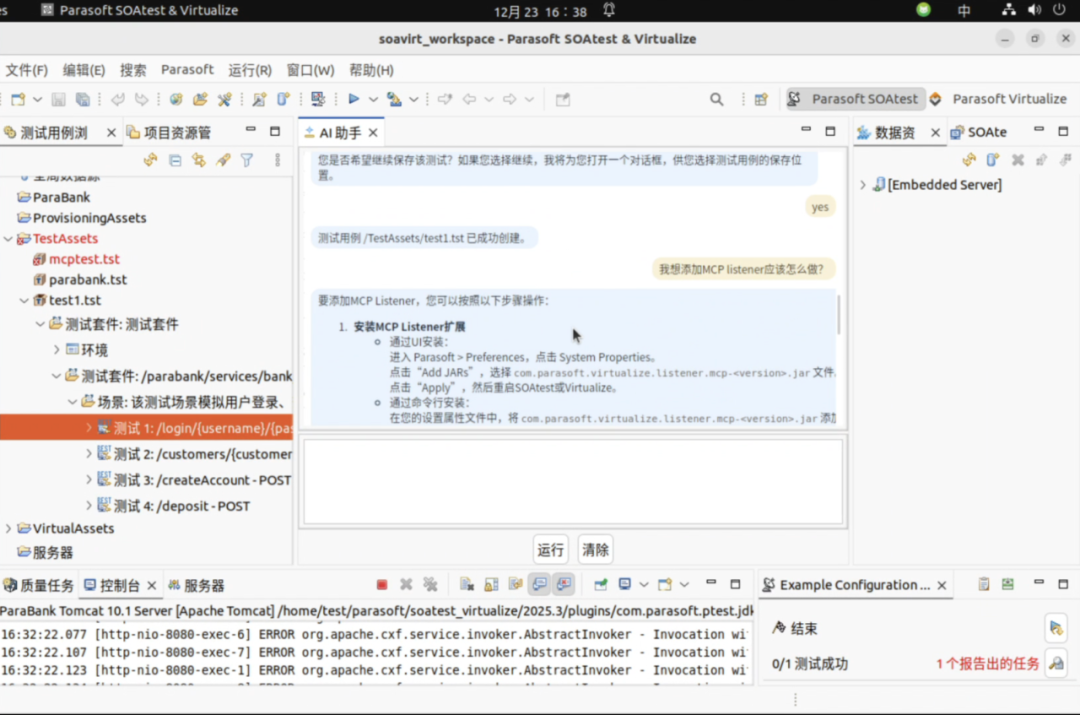Click the Open Perspective icon
The height and width of the screenshot is (715, 1080).
point(760,99)
